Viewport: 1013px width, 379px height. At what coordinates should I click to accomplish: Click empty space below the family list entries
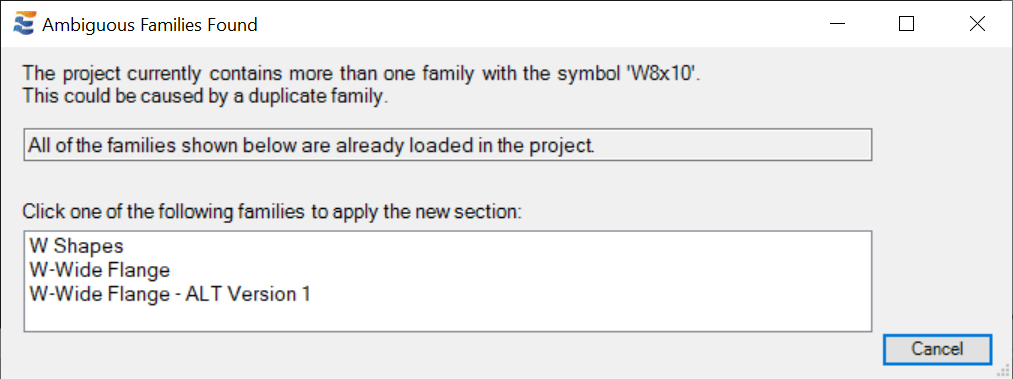[448, 317]
